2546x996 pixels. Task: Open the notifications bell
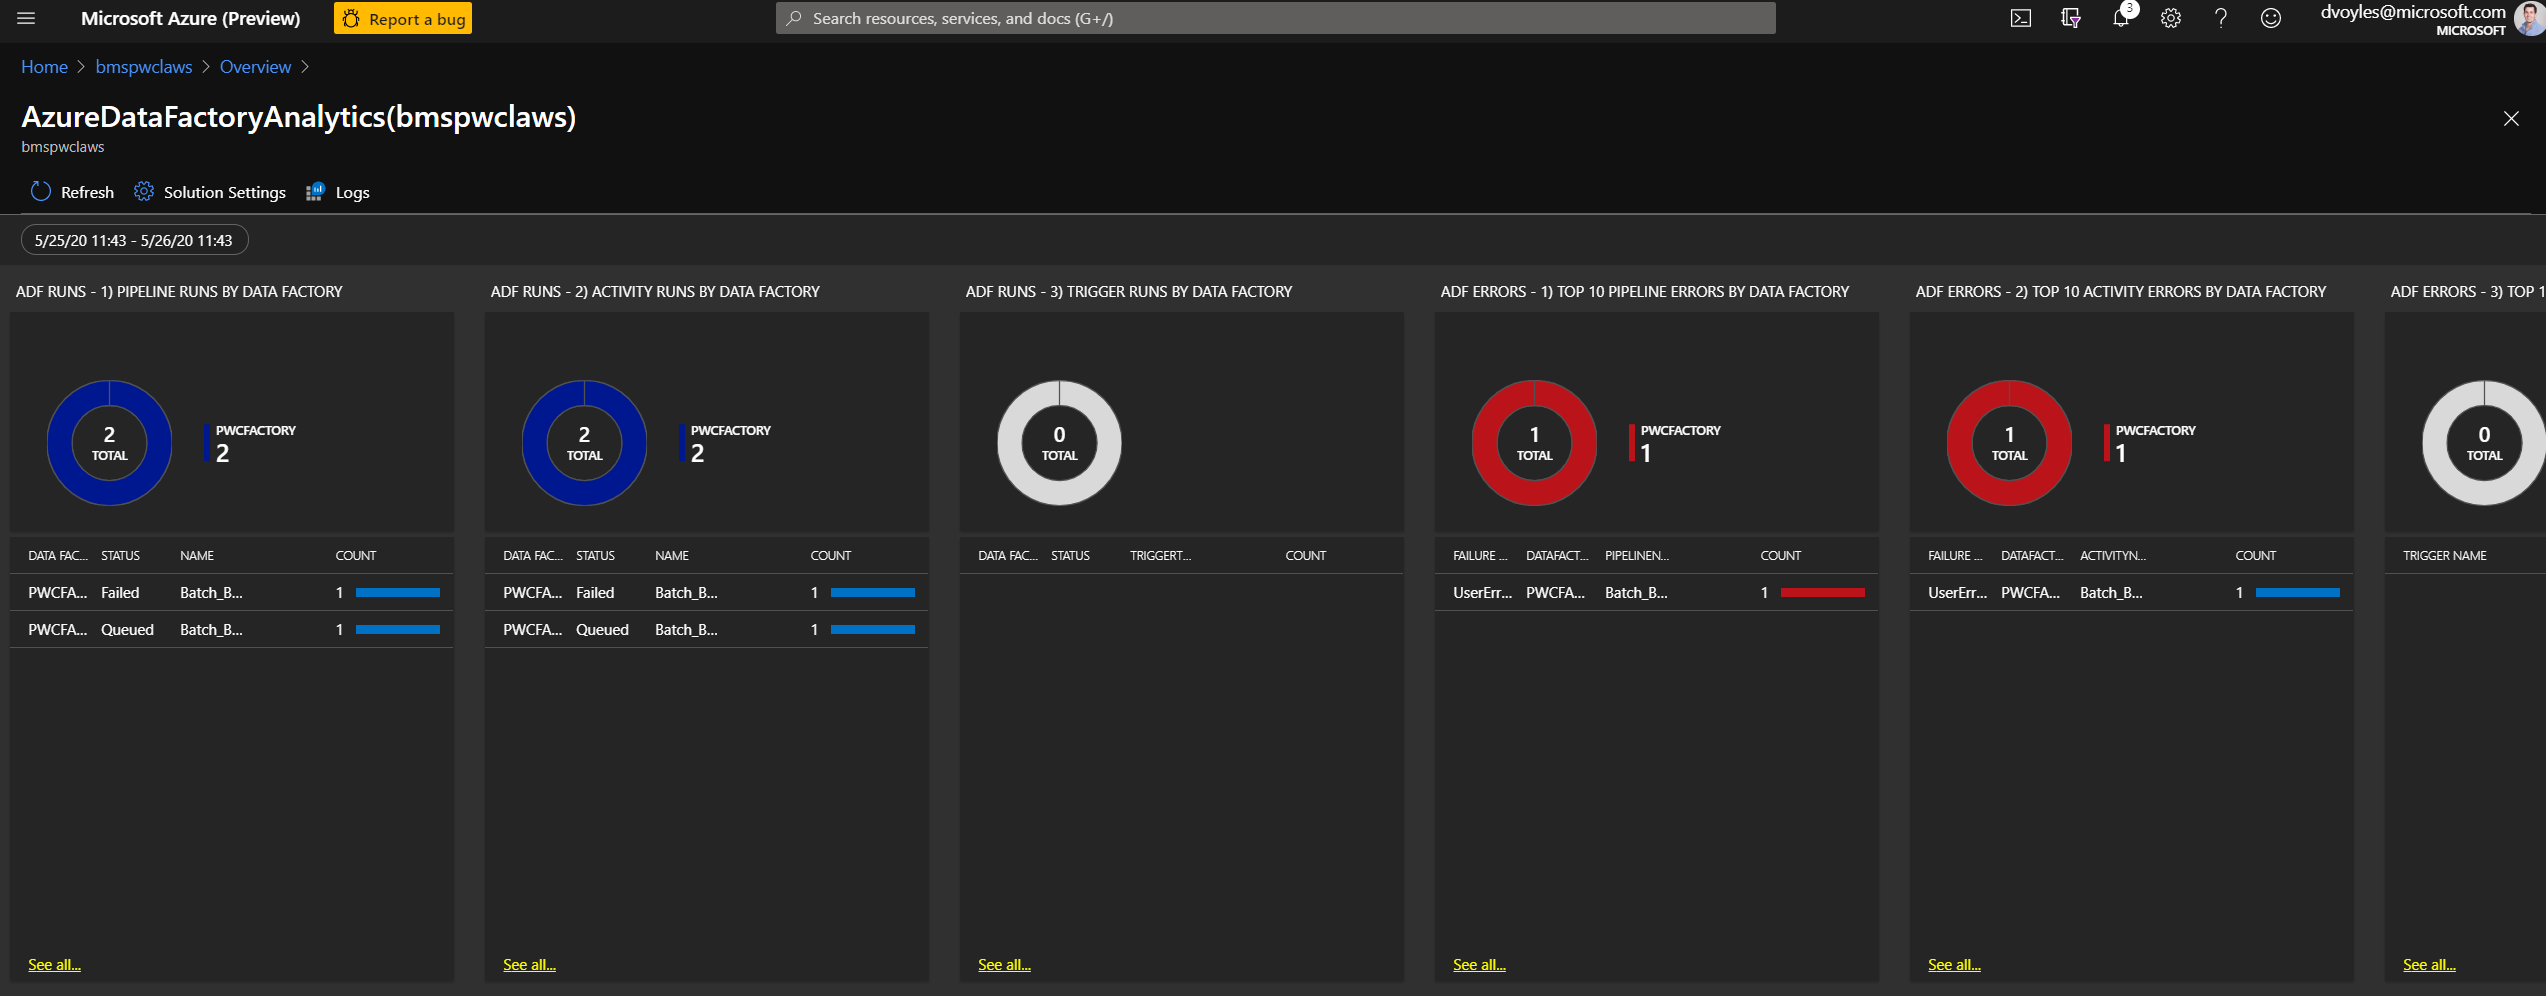point(2120,18)
